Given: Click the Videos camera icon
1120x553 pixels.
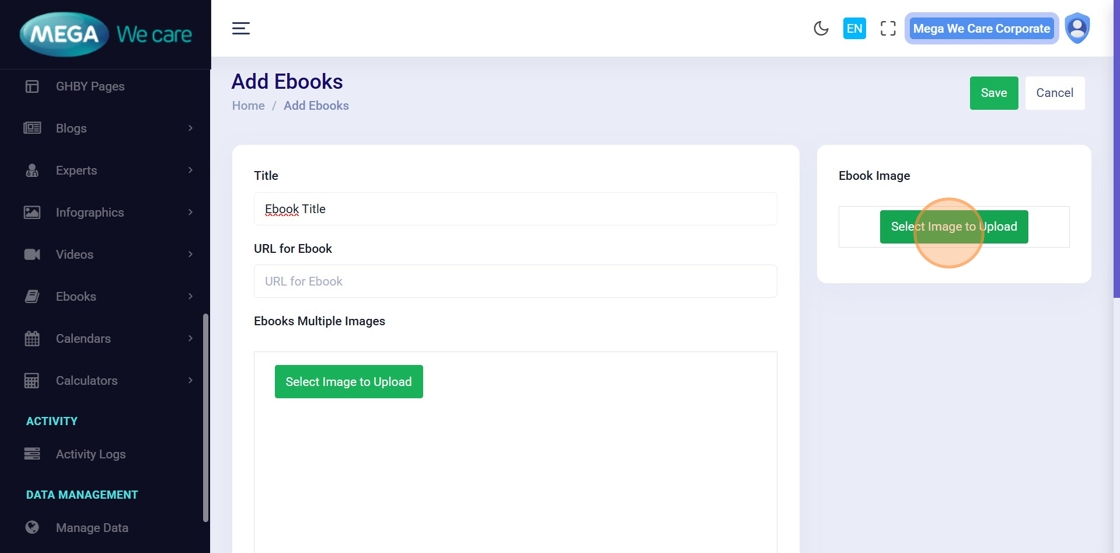Looking at the screenshot, I should tap(32, 254).
